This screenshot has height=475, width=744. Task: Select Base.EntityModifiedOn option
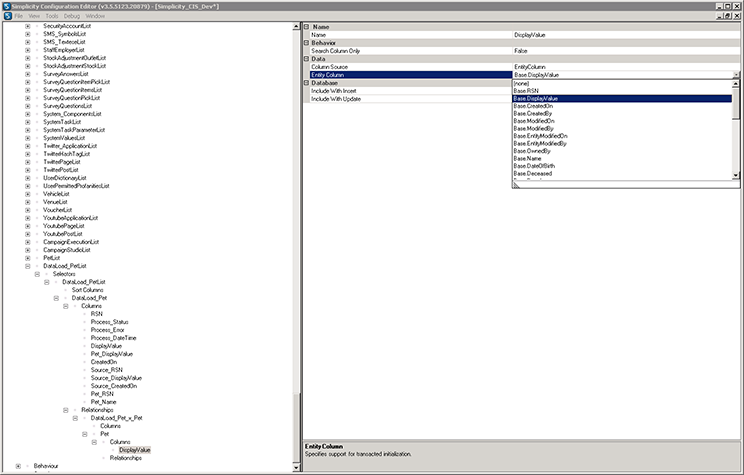[622, 136]
